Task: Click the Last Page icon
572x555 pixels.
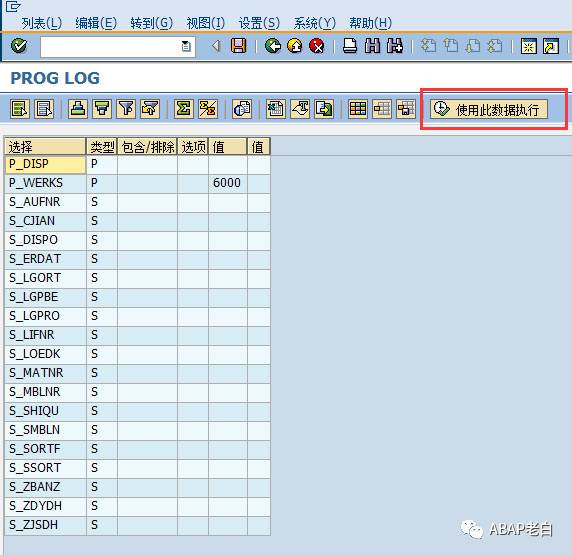Action: (495, 46)
